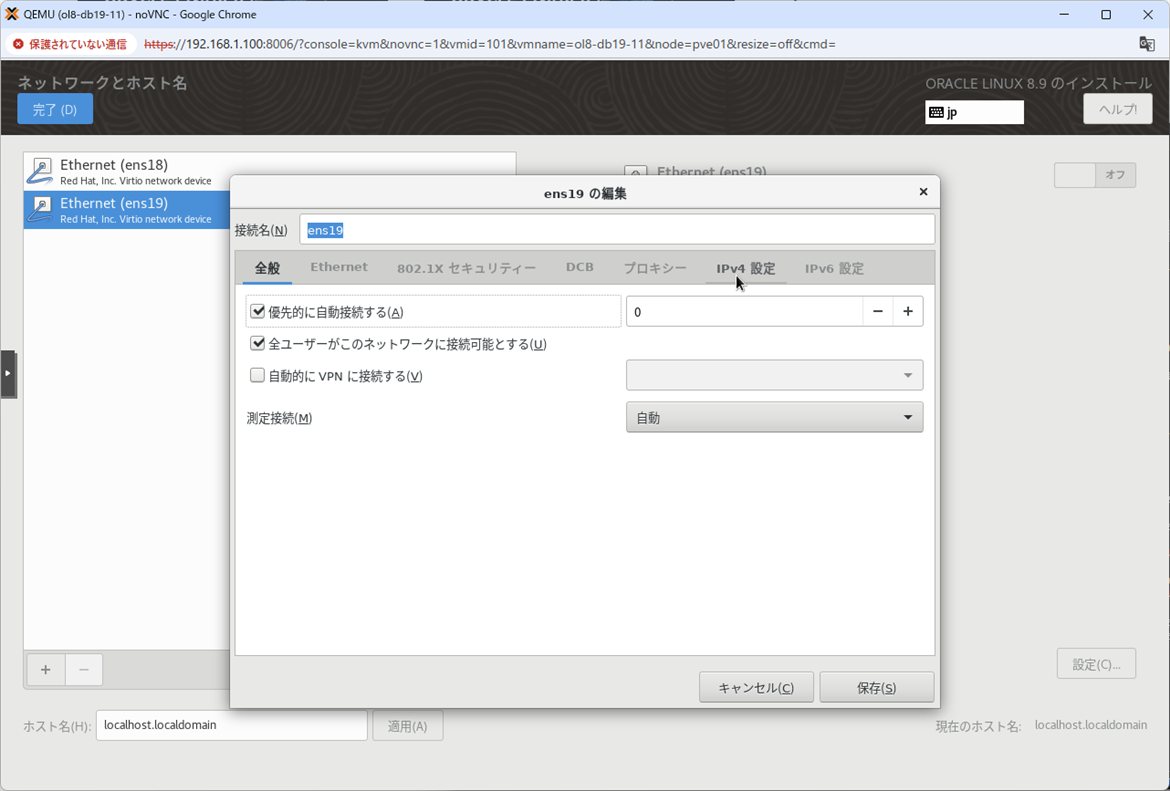Add a network device with plus button
The height and width of the screenshot is (791, 1170).
[x=46, y=669]
